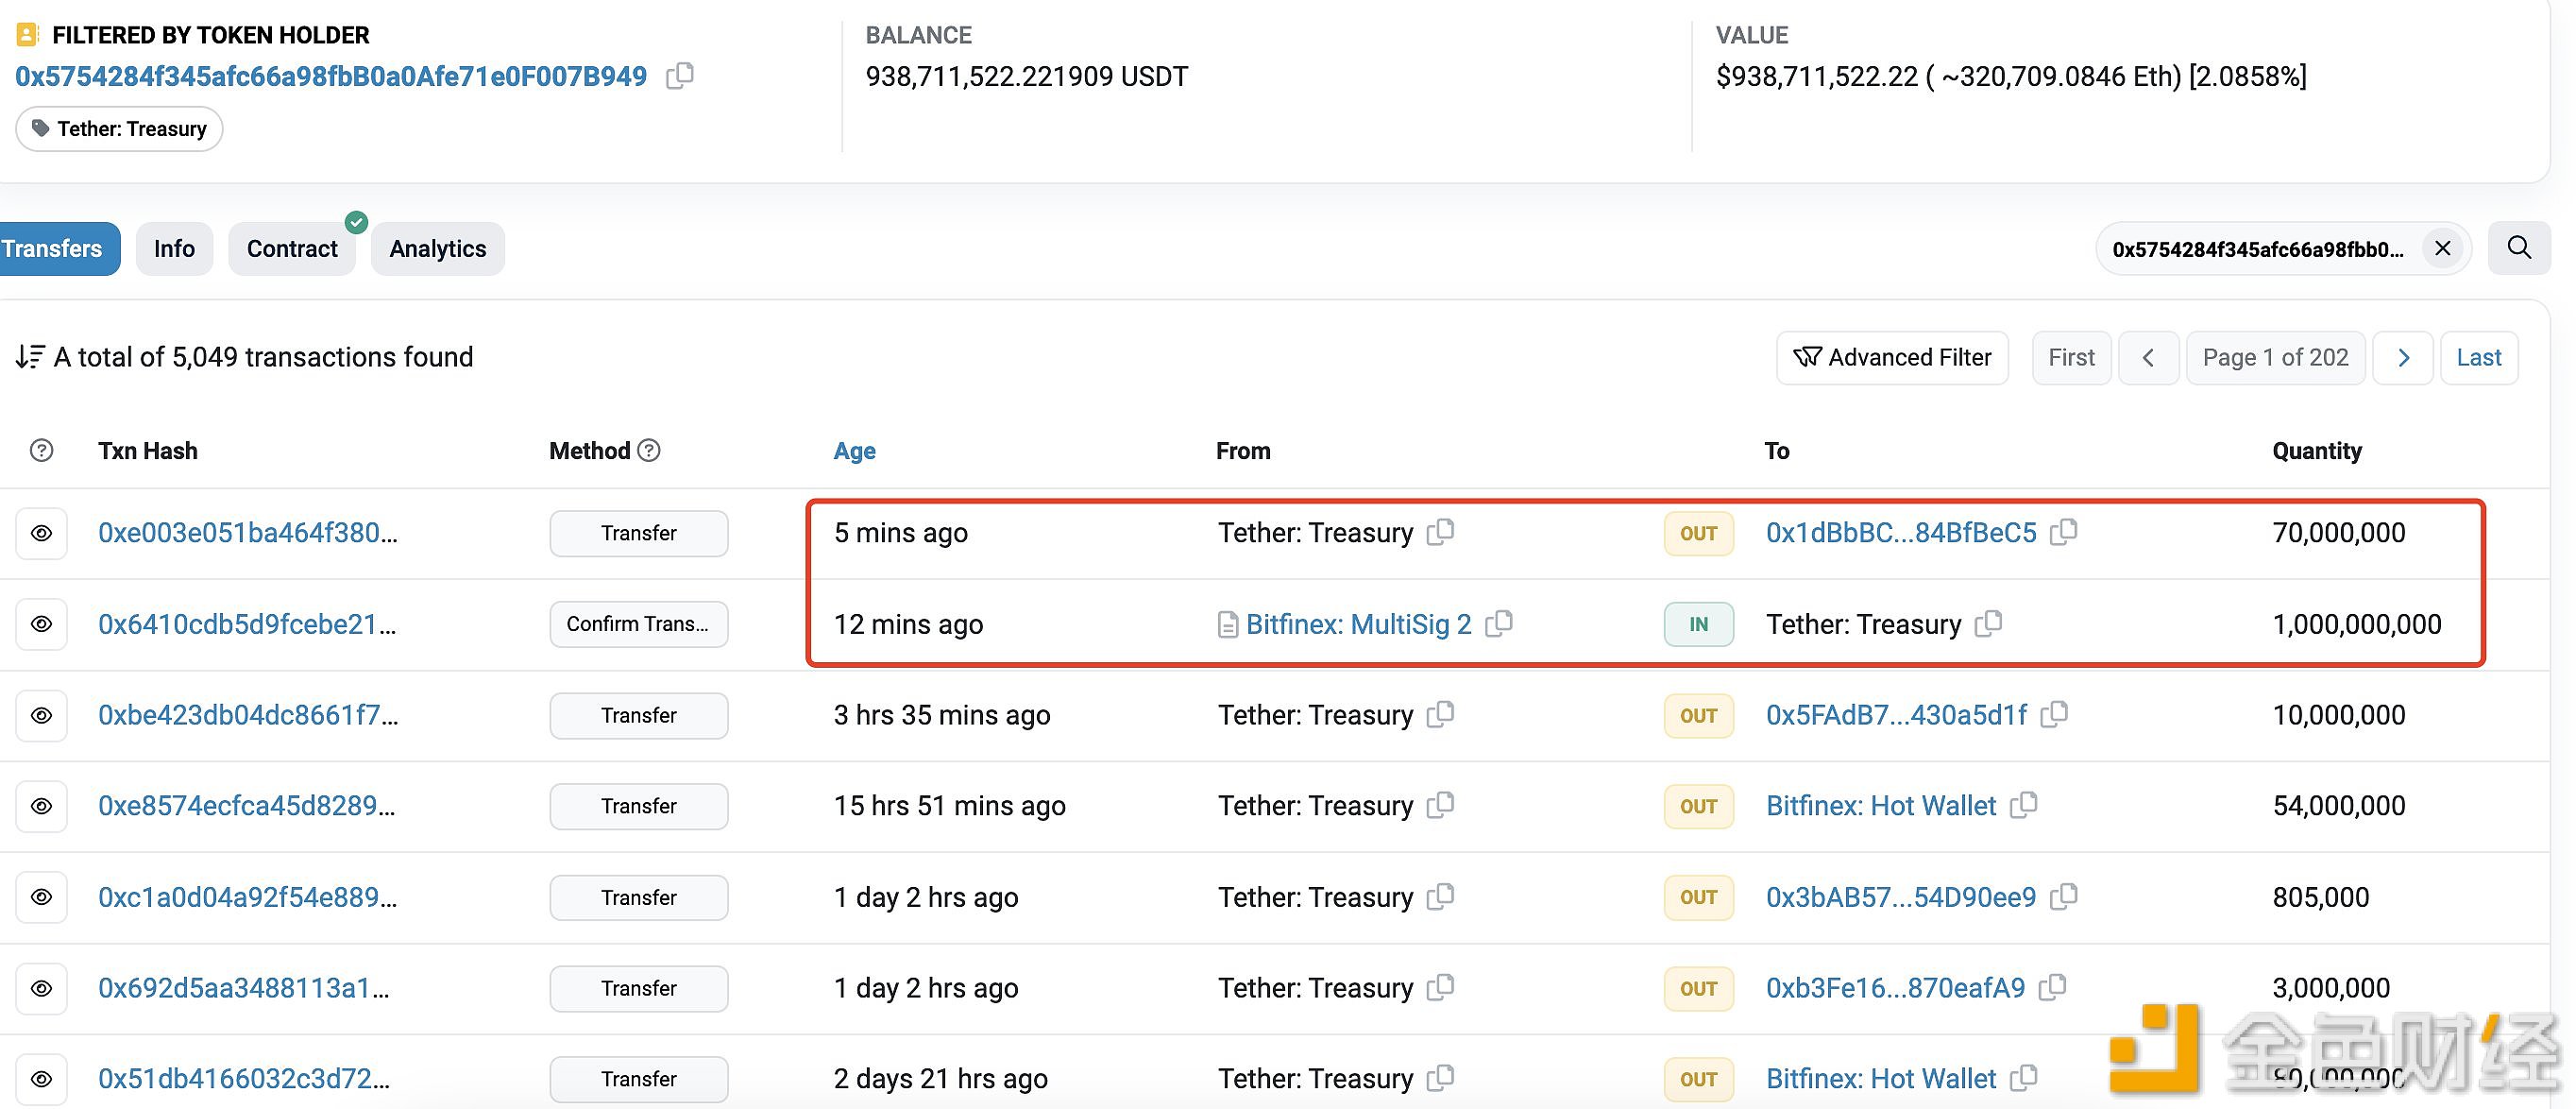Open the Advanced Filter
2576x1109 pixels.
click(x=1892, y=358)
